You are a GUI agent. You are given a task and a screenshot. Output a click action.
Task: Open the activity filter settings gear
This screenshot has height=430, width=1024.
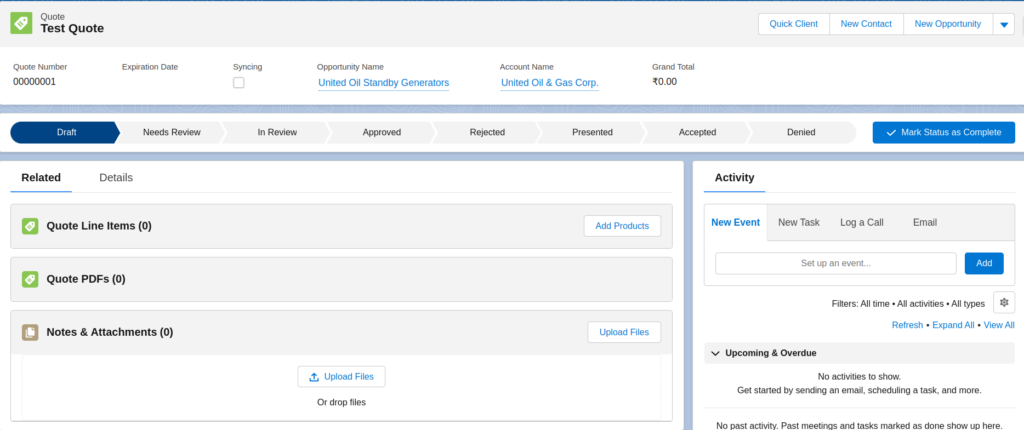point(1004,303)
